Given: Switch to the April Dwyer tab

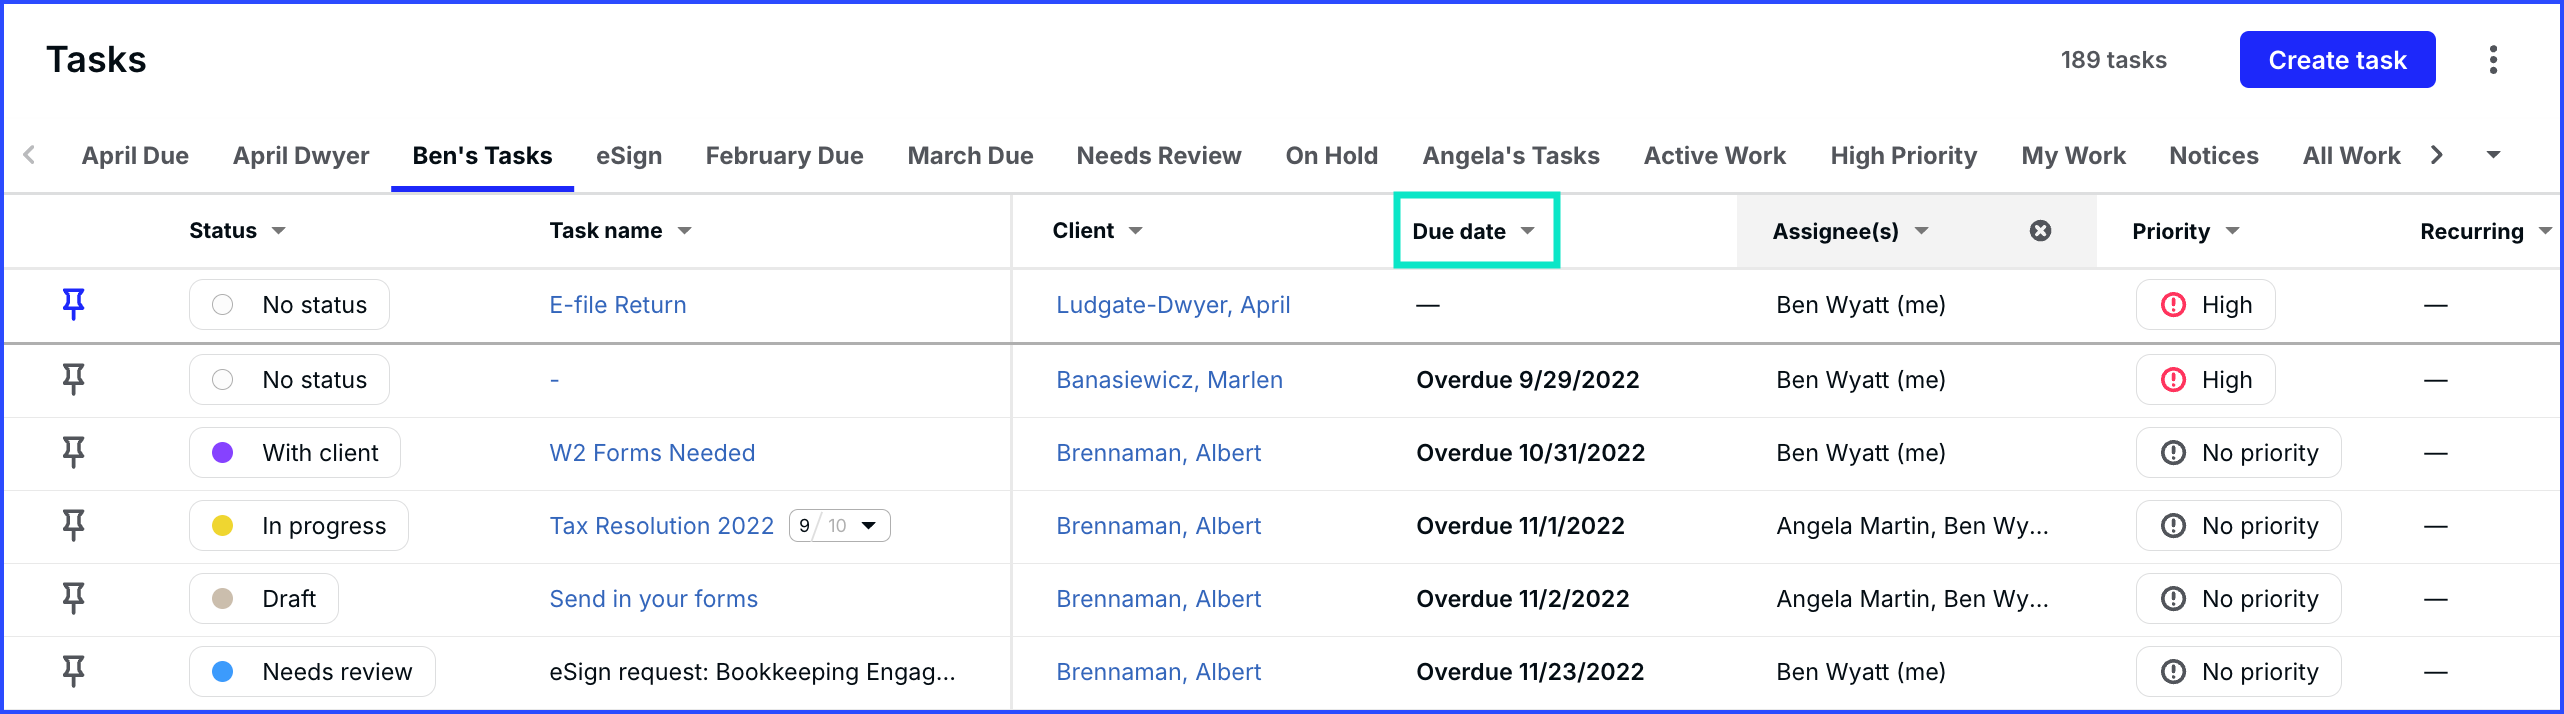Looking at the screenshot, I should (301, 155).
